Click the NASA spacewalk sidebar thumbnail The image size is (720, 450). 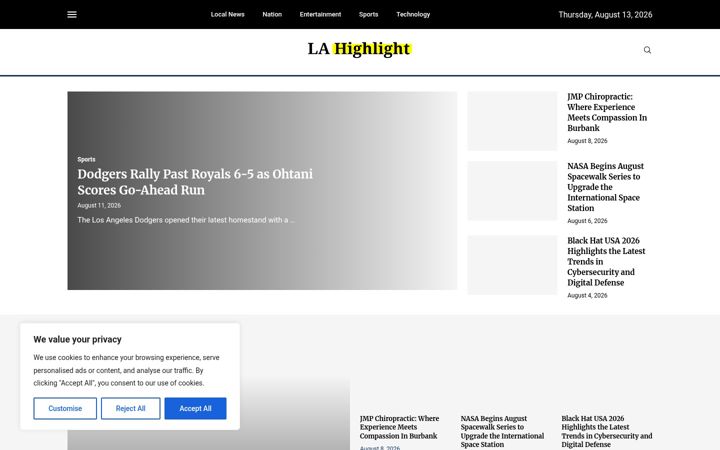(512, 191)
